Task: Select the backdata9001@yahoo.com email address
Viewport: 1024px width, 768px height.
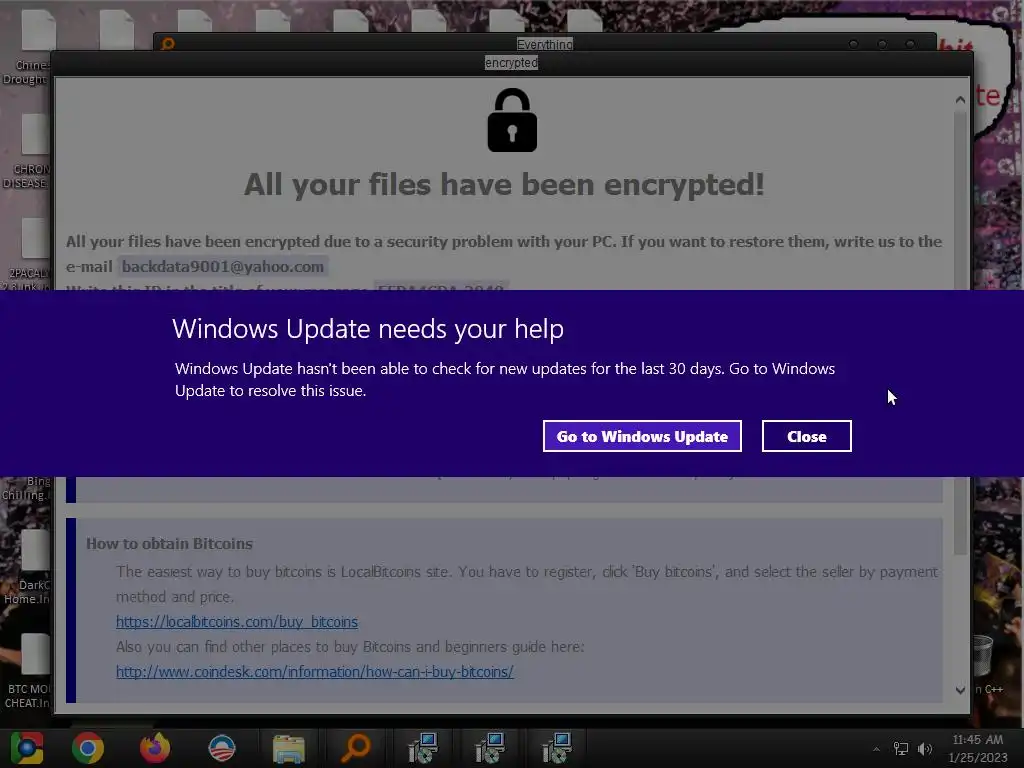Action: pyautogui.click(x=223, y=266)
